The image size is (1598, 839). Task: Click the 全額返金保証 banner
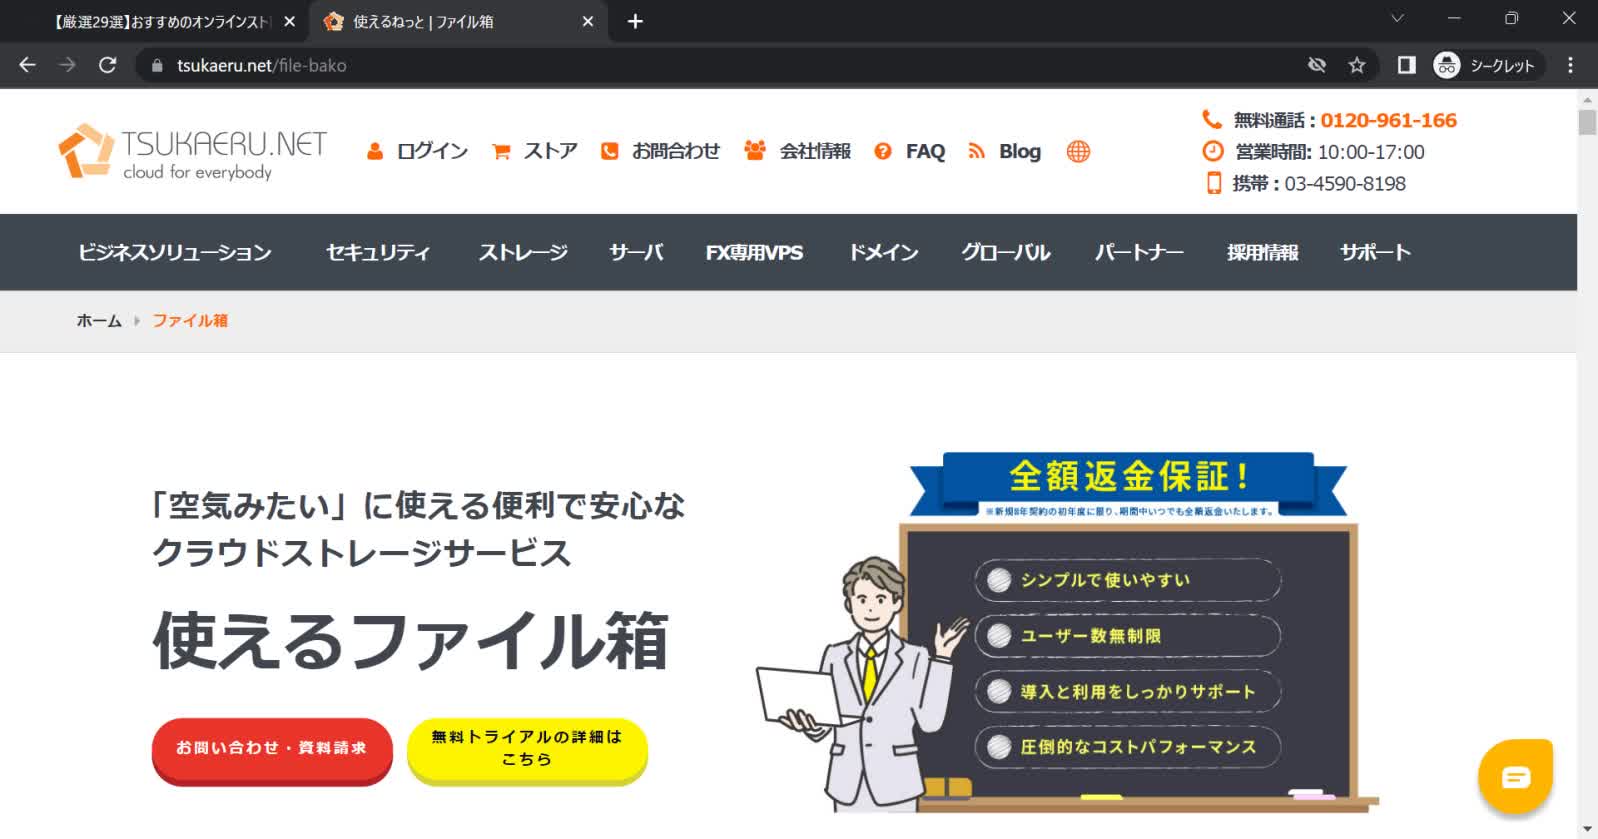1128,484
